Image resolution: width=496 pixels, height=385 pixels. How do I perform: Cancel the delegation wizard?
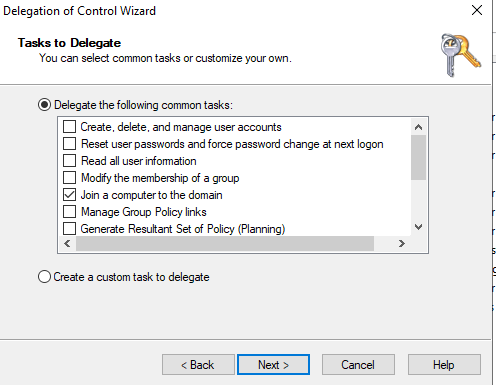tap(358, 365)
